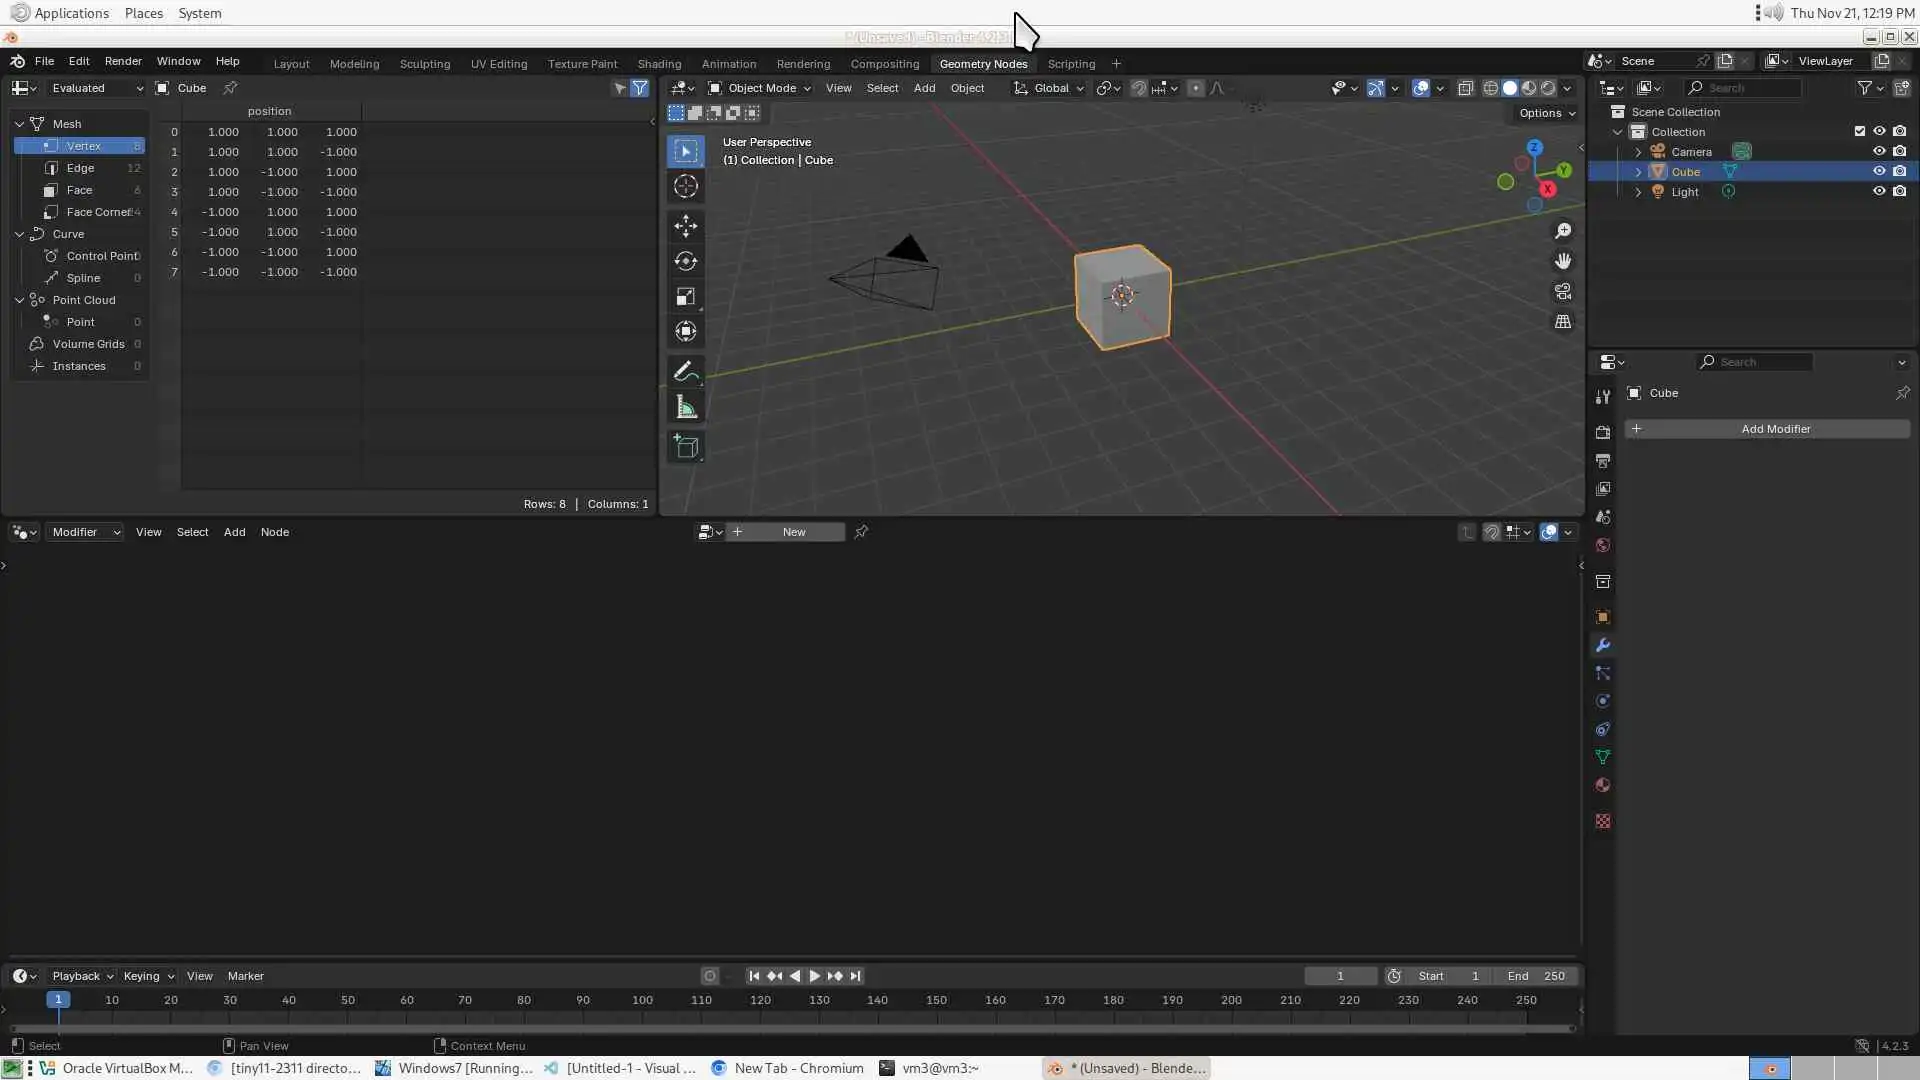Toggle camera view icon in viewport
The image size is (1920, 1080).
tap(1562, 292)
